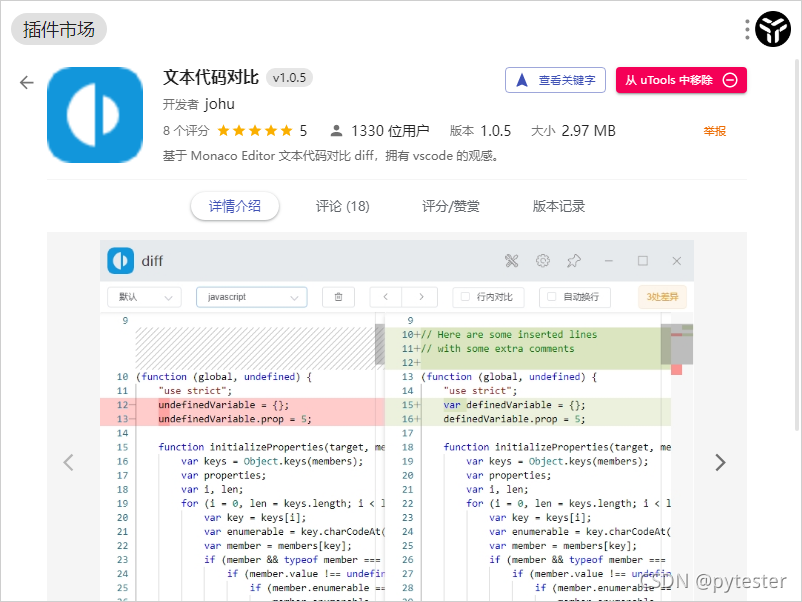Show previous screenshot in carousel
The height and width of the screenshot is (602, 802).
(x=69, y=462)
